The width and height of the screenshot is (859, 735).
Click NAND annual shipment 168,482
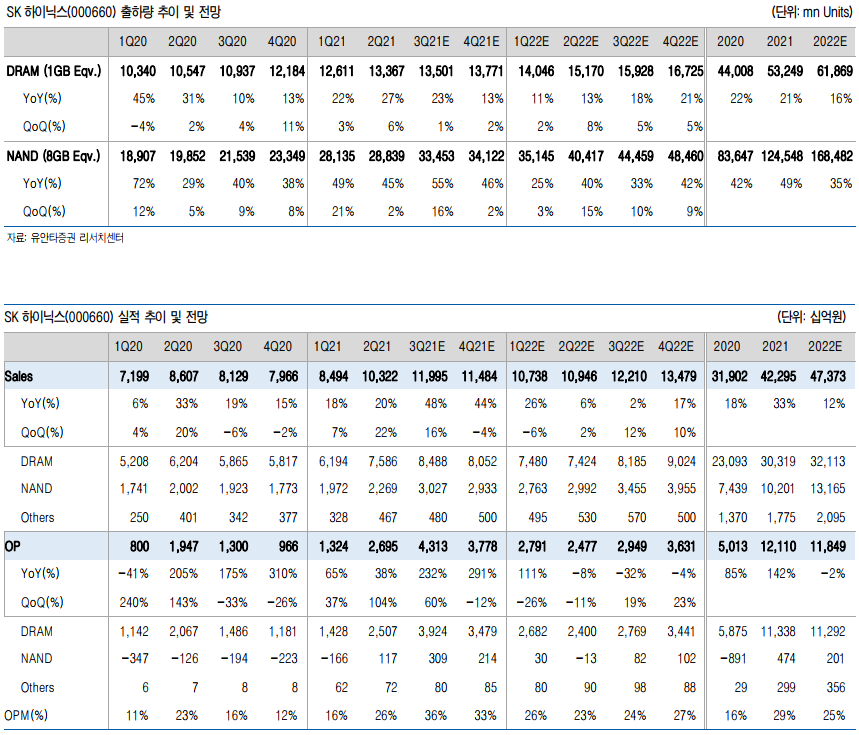(832, 156)
